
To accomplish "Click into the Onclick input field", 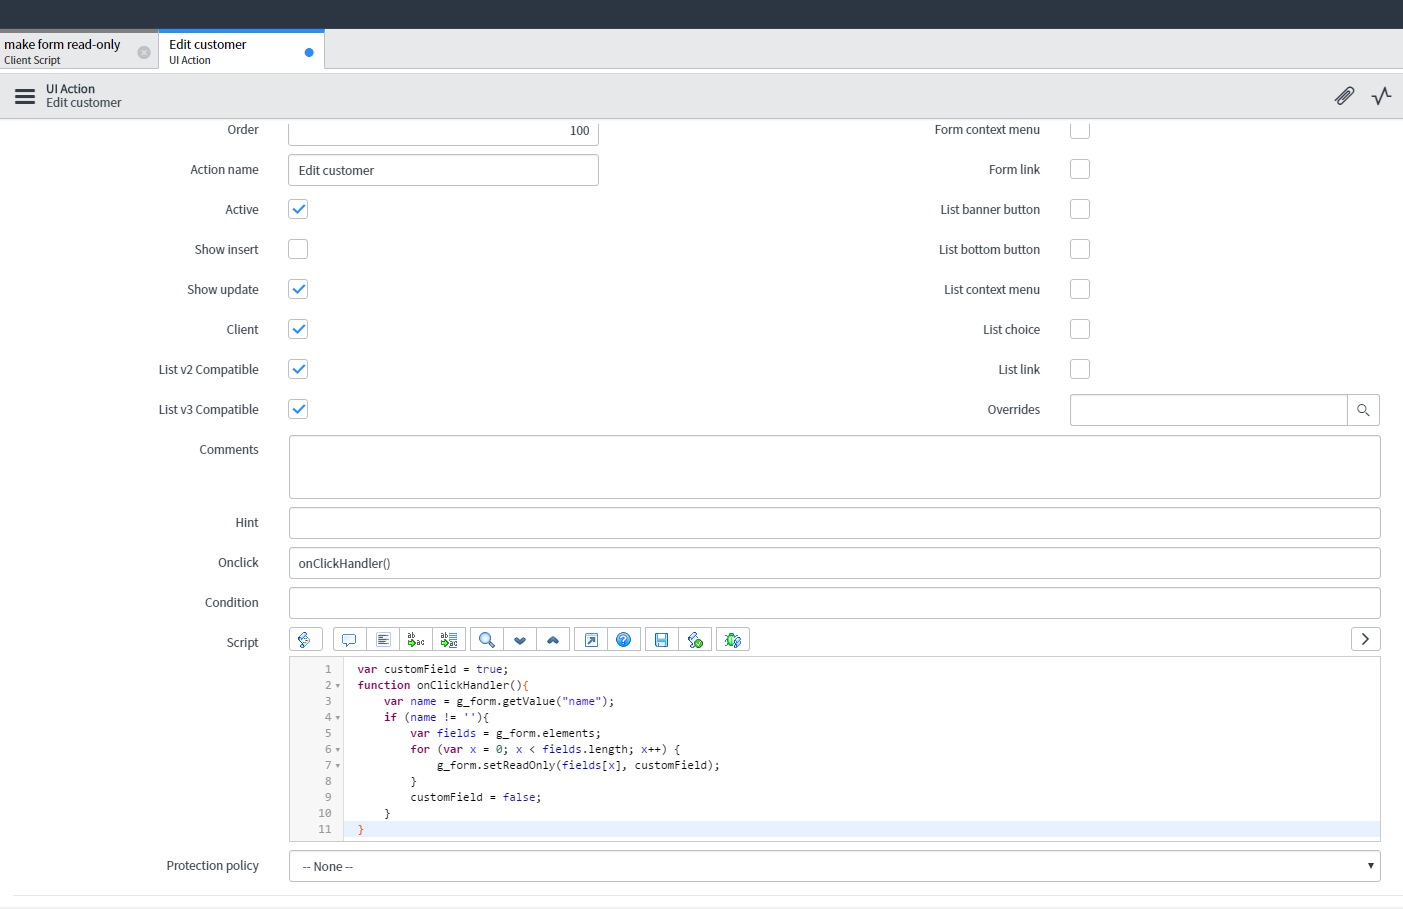I will point(834,563).
